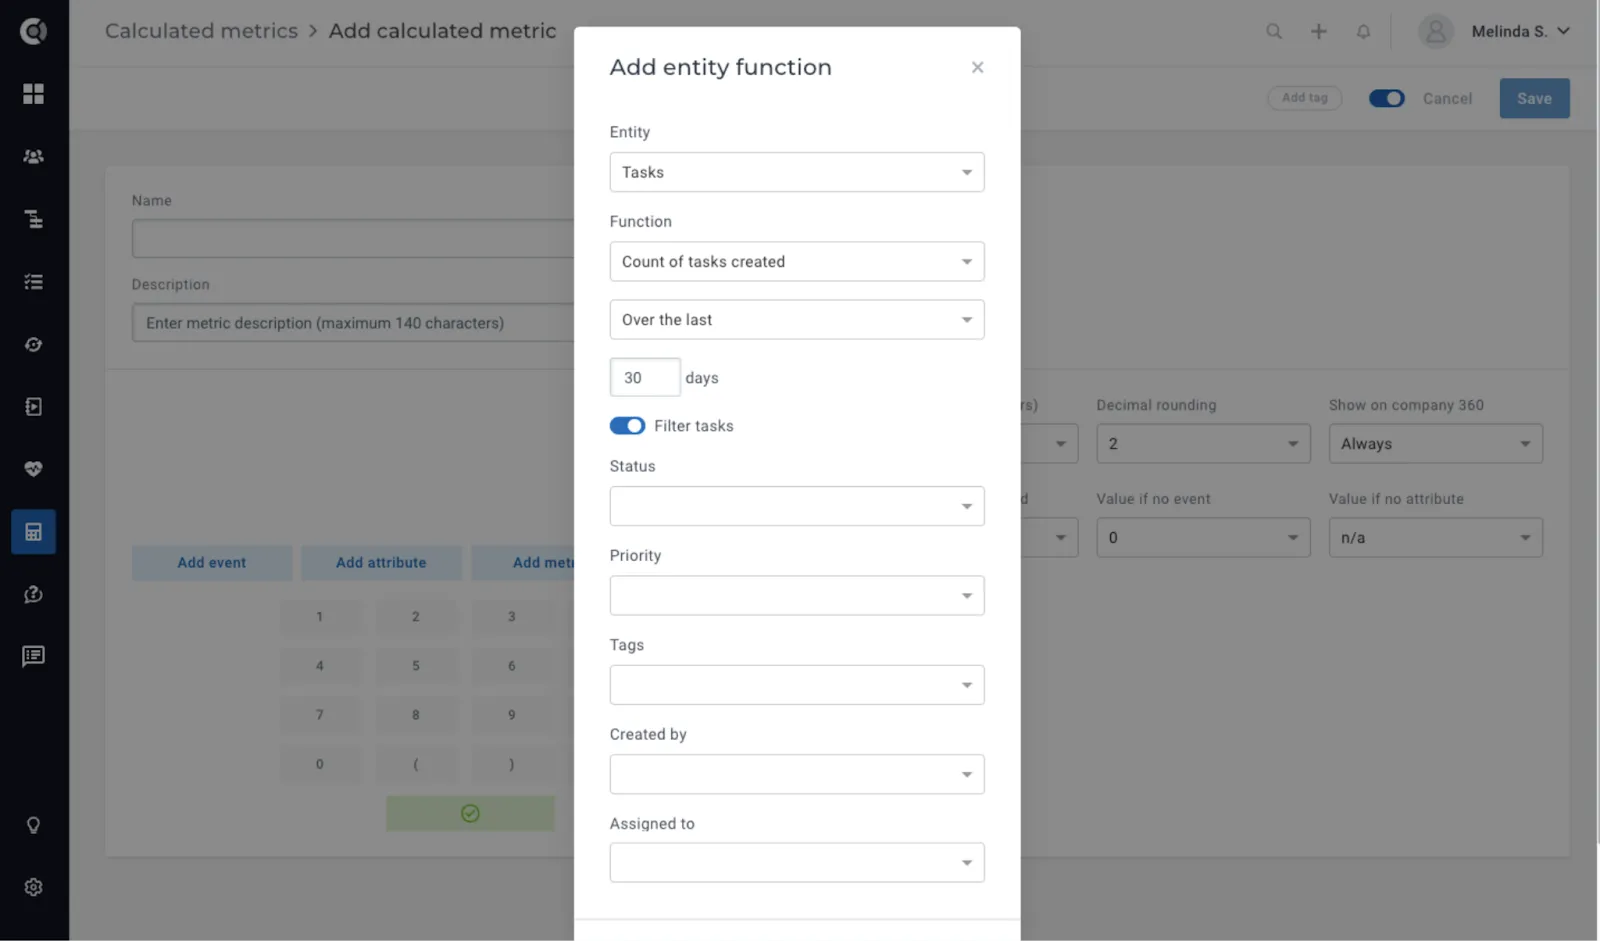Click the days number input field
This screenshot has width=1600, height=941.
tap(645, 378)
